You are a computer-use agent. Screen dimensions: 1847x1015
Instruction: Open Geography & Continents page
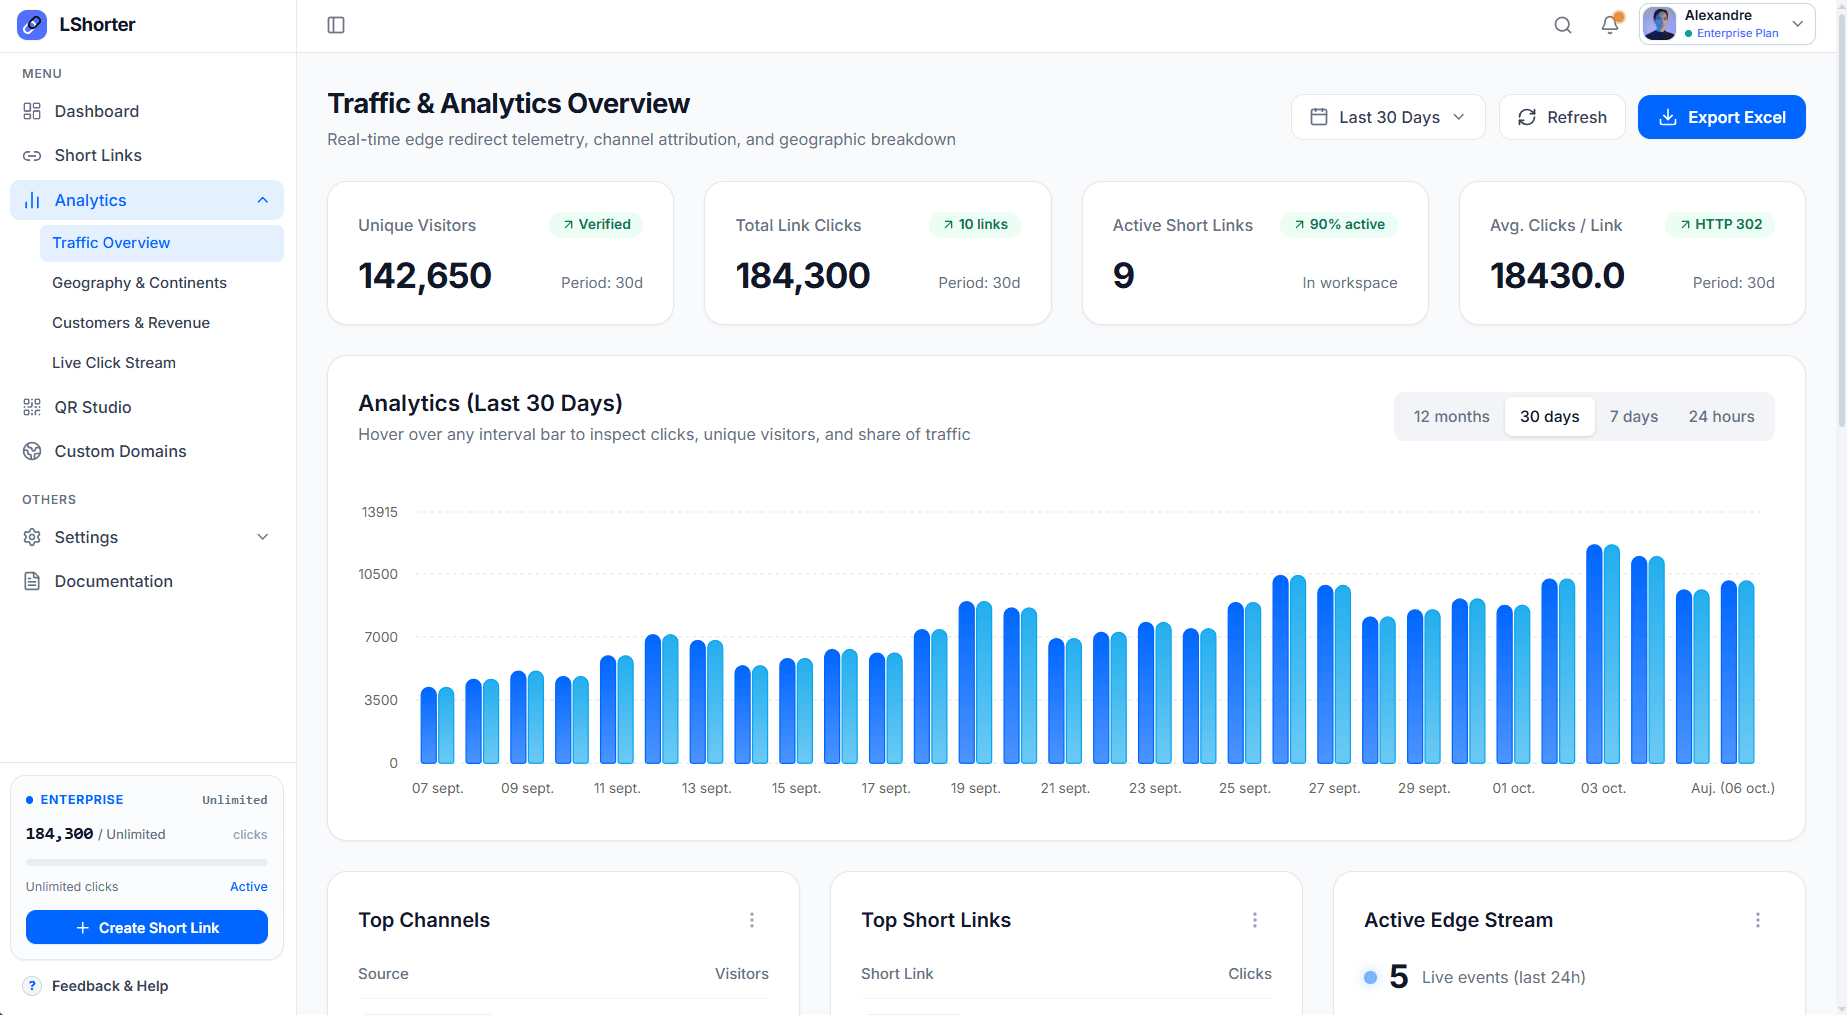(162, 283)
